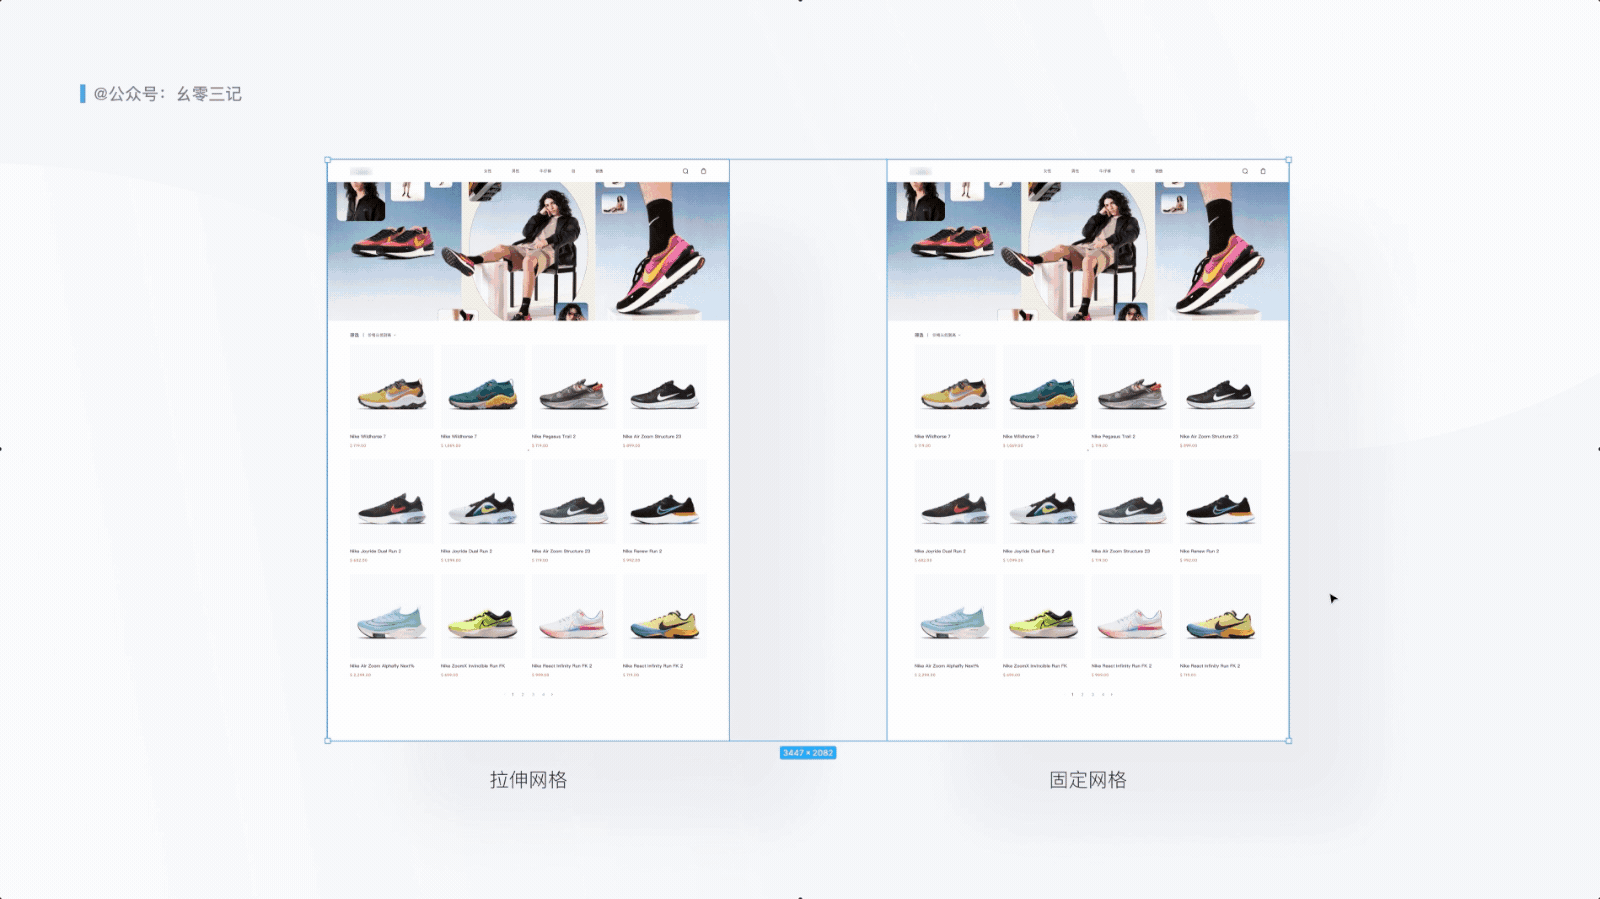Click the 固定网格 caption label
This screenshot has width=1600, height=899.
point(1088,780)
